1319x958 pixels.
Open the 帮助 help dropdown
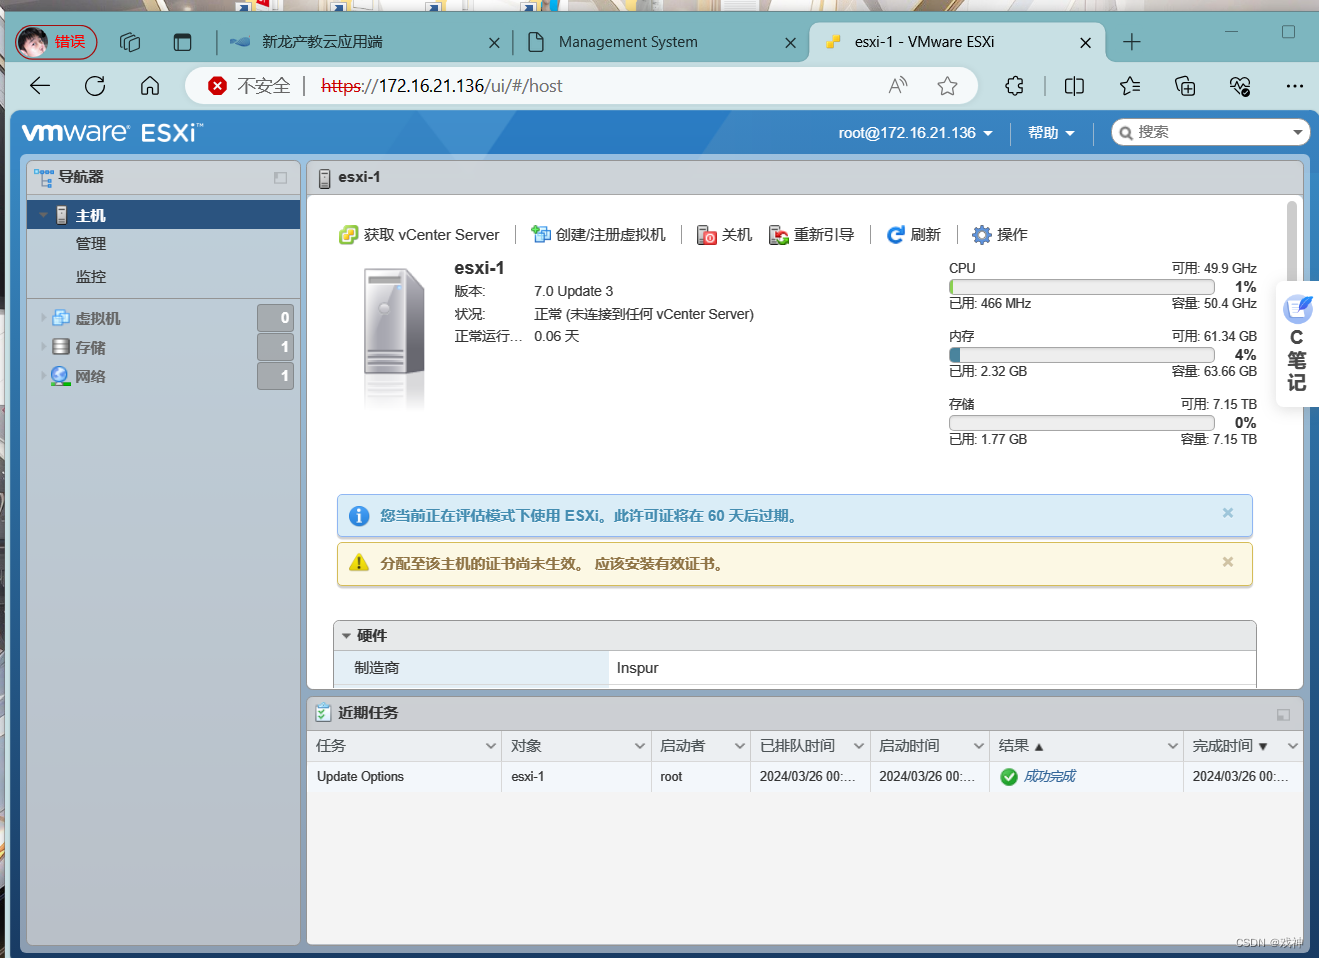(1051, 133)
